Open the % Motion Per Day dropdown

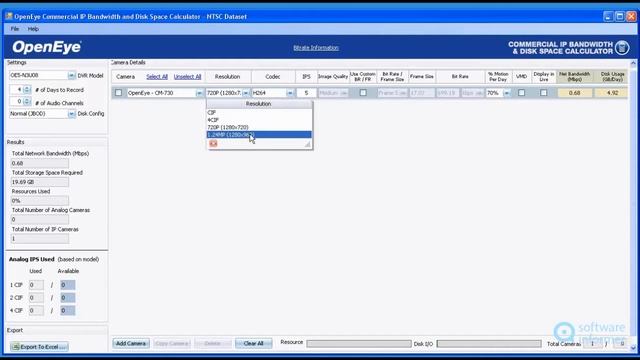507,93
